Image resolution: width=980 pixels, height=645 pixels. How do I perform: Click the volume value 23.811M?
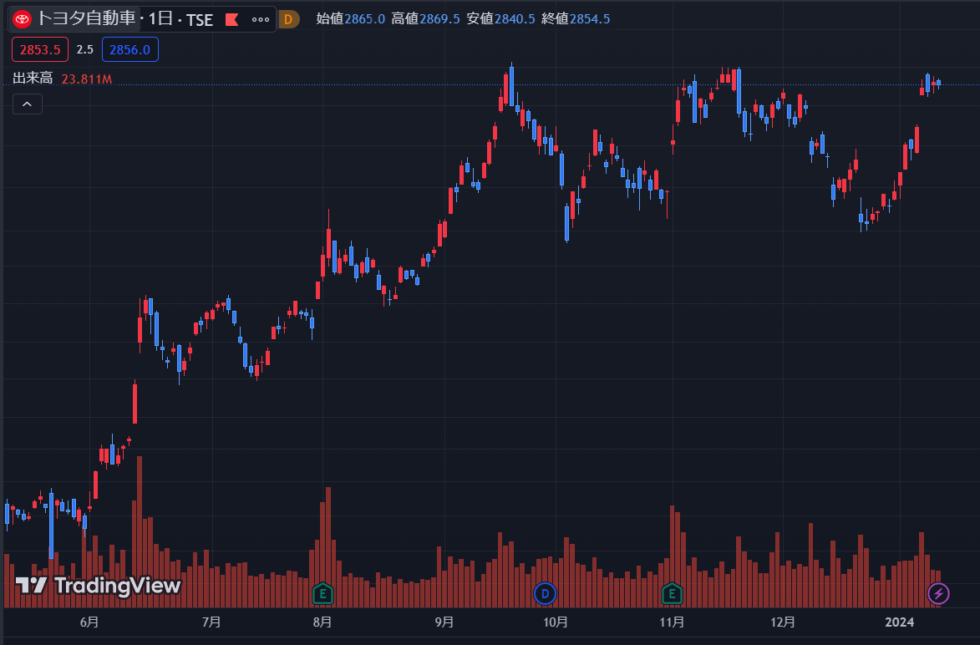click(x=87, y=79)
